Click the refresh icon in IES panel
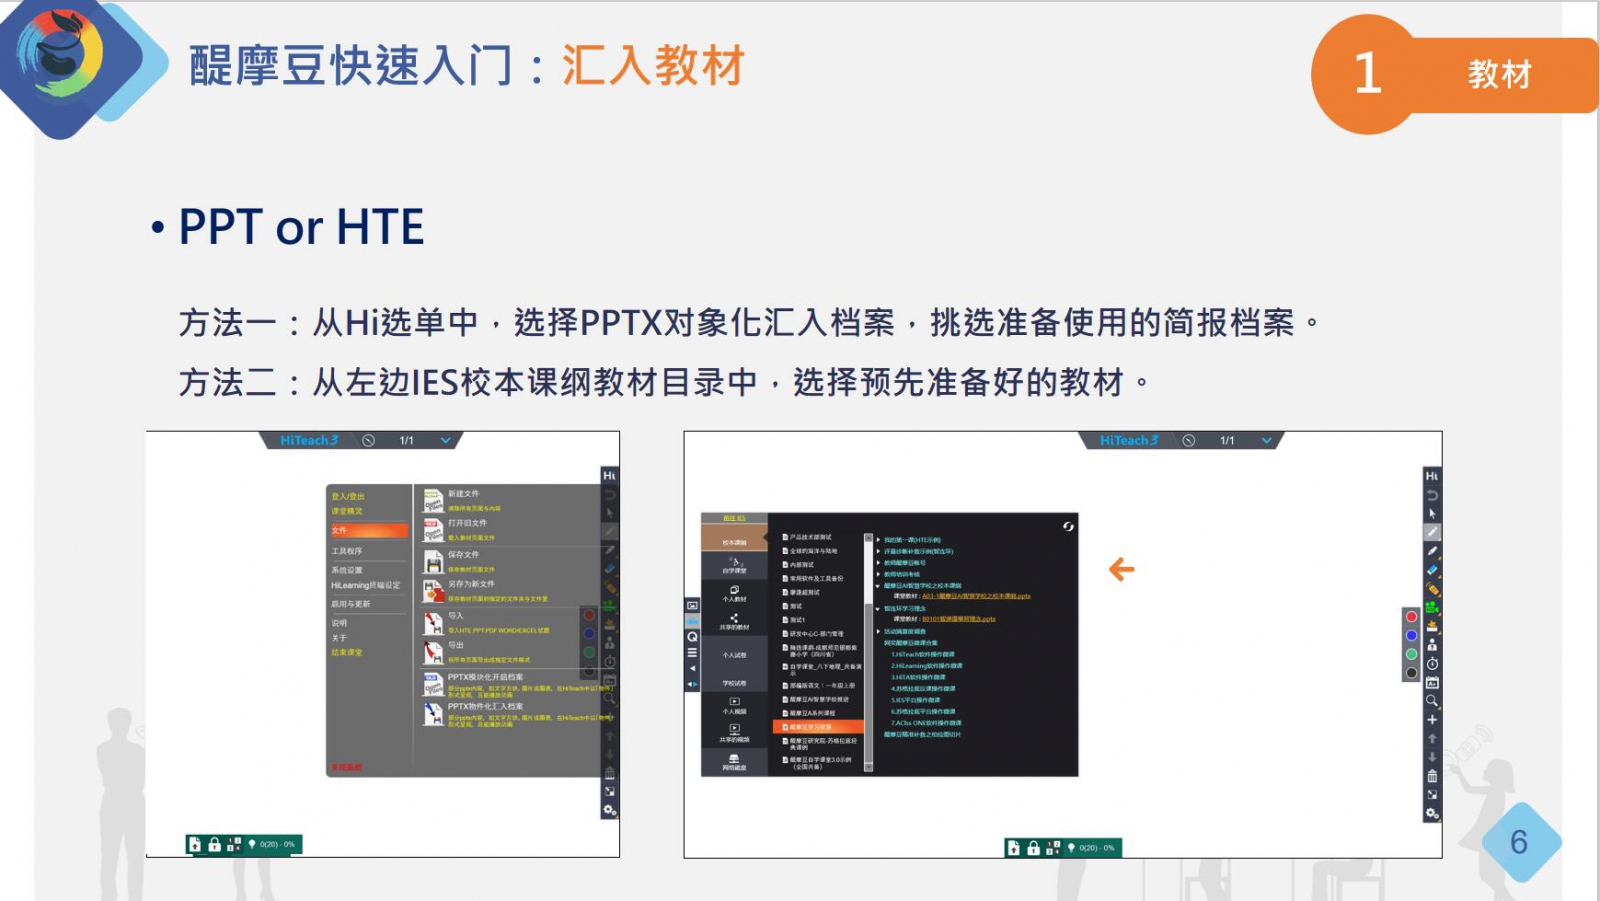1600x901 pixels. click(x=1068, y=526)
